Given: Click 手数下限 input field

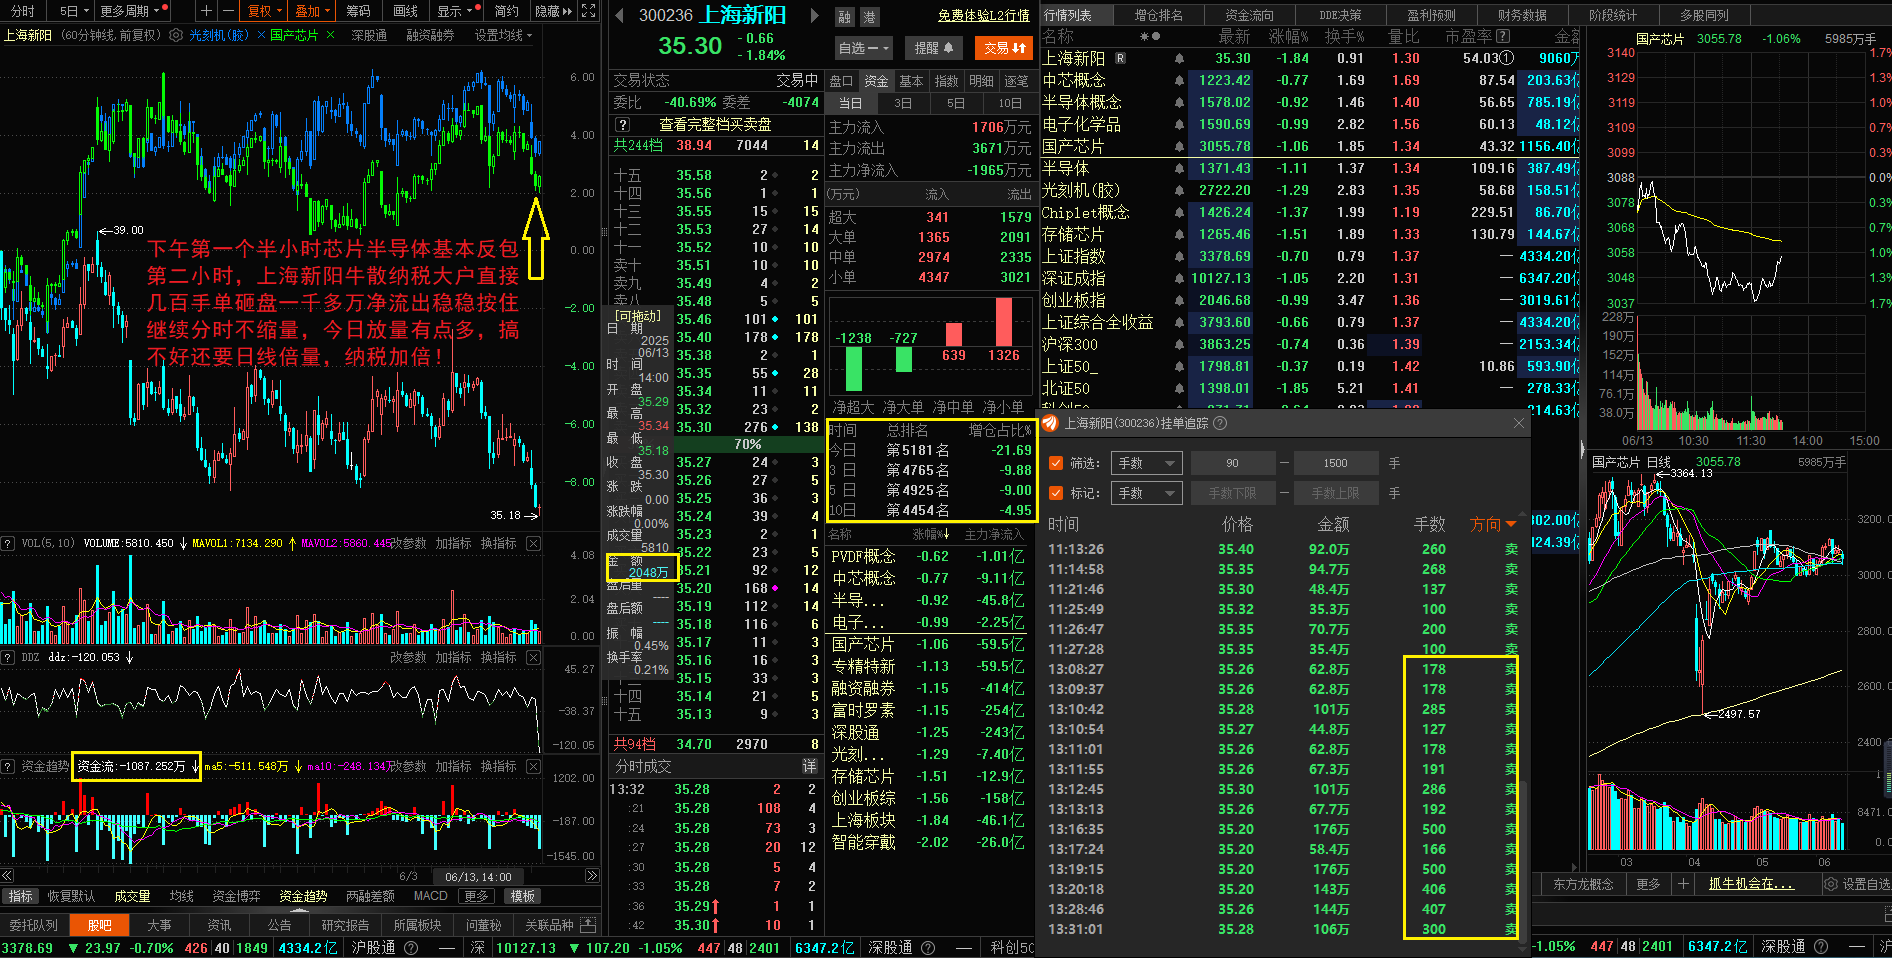Looking at the screenshot, I should click(x=1232, y=493).
